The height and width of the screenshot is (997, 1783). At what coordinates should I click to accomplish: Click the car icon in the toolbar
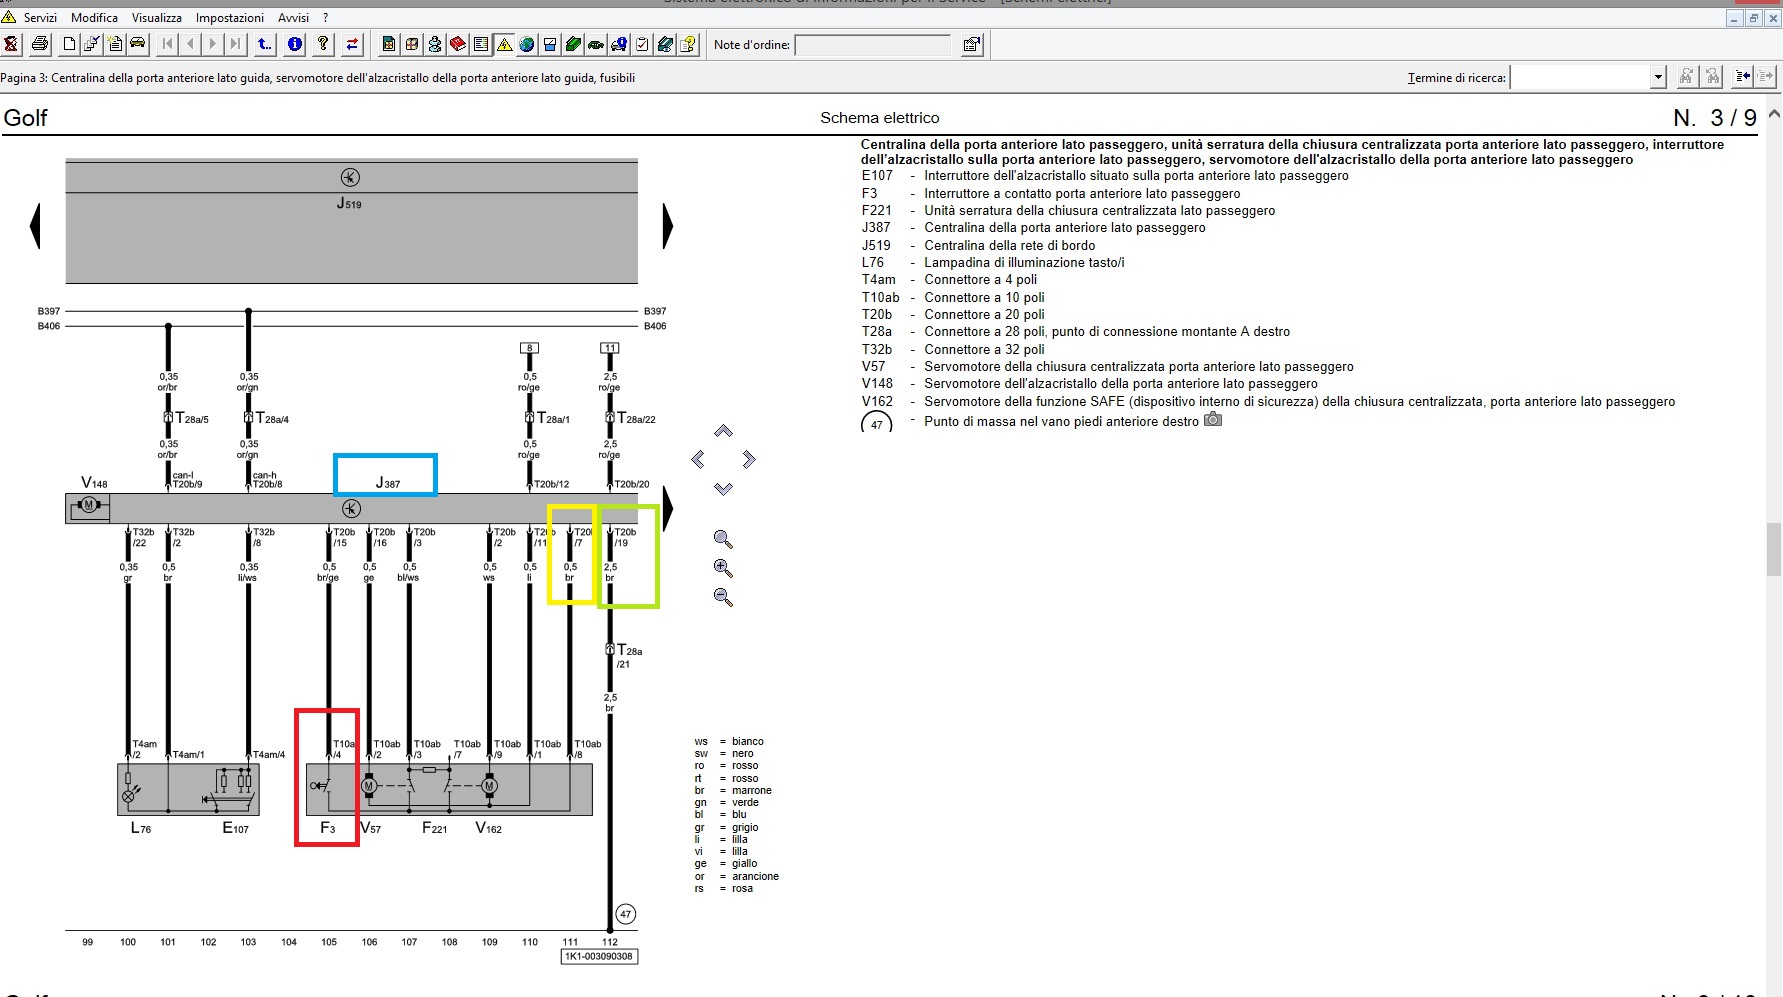(x=138, y=44)
